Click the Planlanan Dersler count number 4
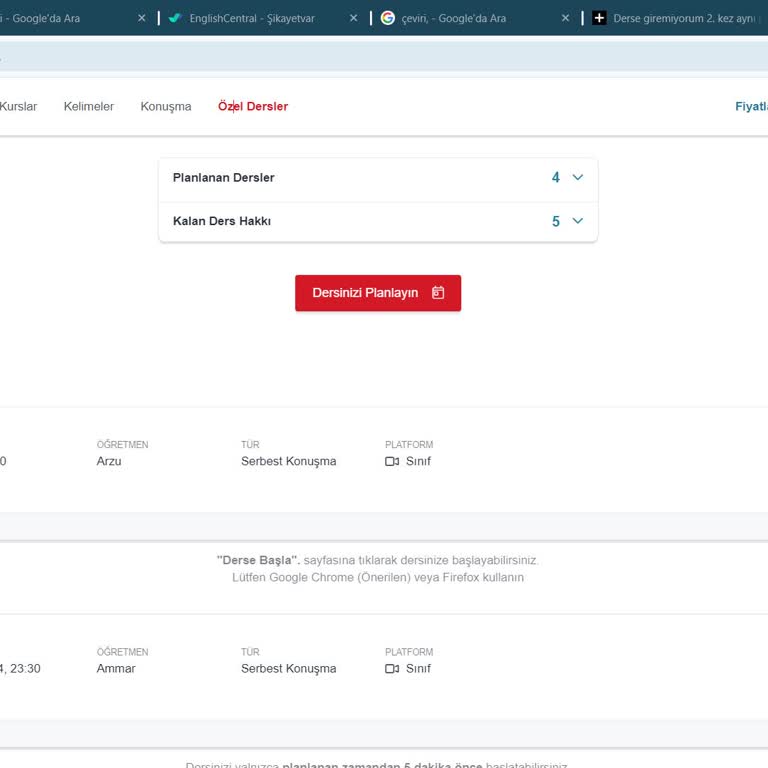Screen dimensions: 768x768 (x=555, y=177)
